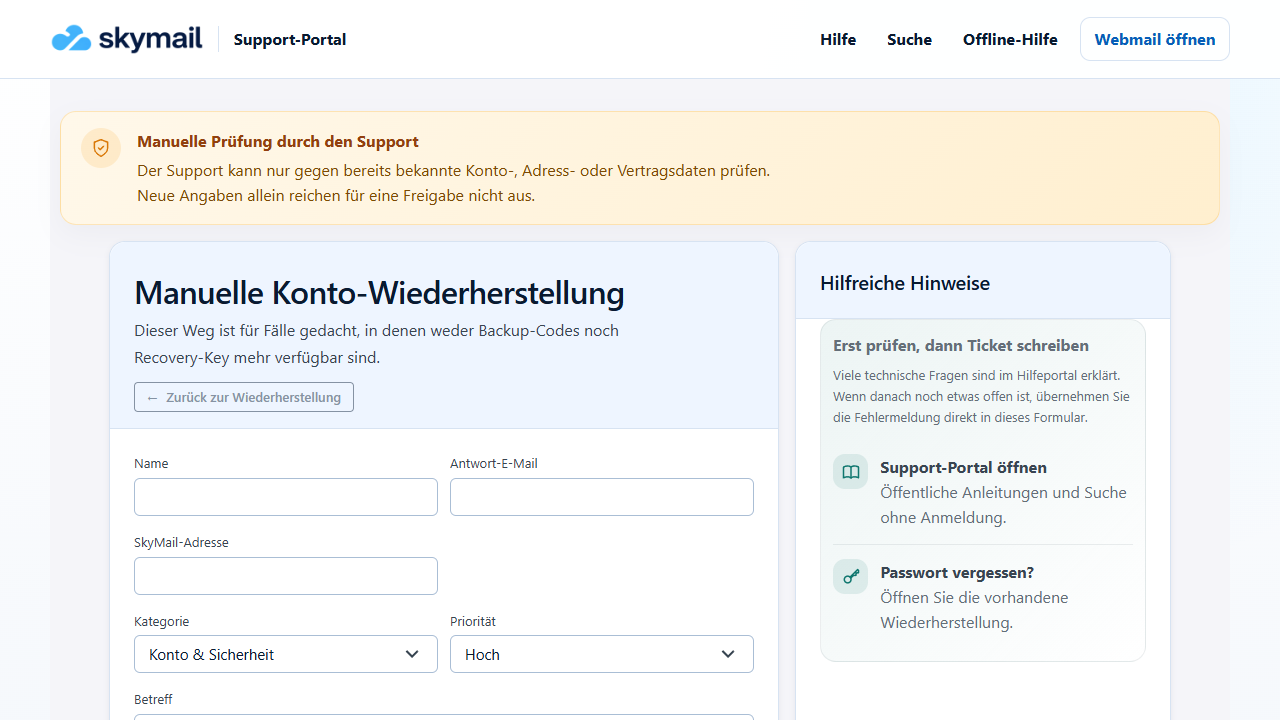
Task: Click the skymail wordmark text
Action: (150, 39)
